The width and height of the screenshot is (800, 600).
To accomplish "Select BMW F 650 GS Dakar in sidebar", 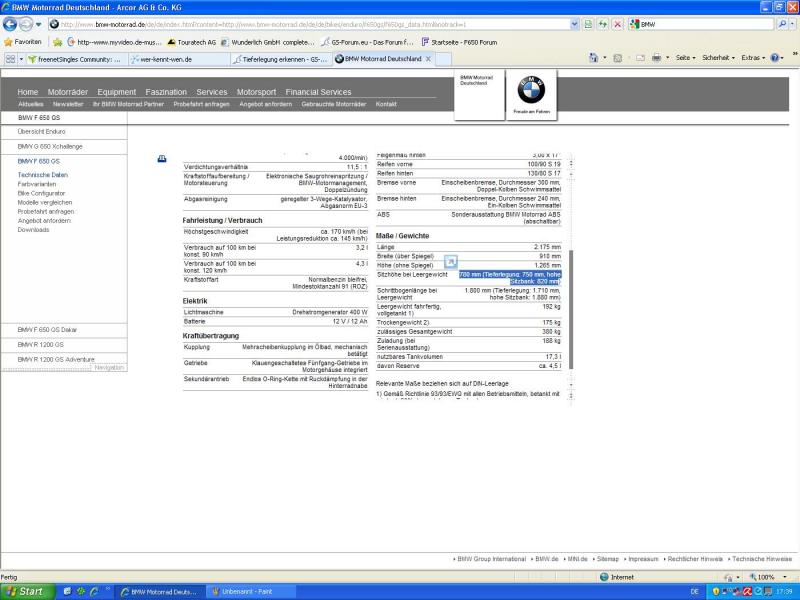I will [47, 330].
